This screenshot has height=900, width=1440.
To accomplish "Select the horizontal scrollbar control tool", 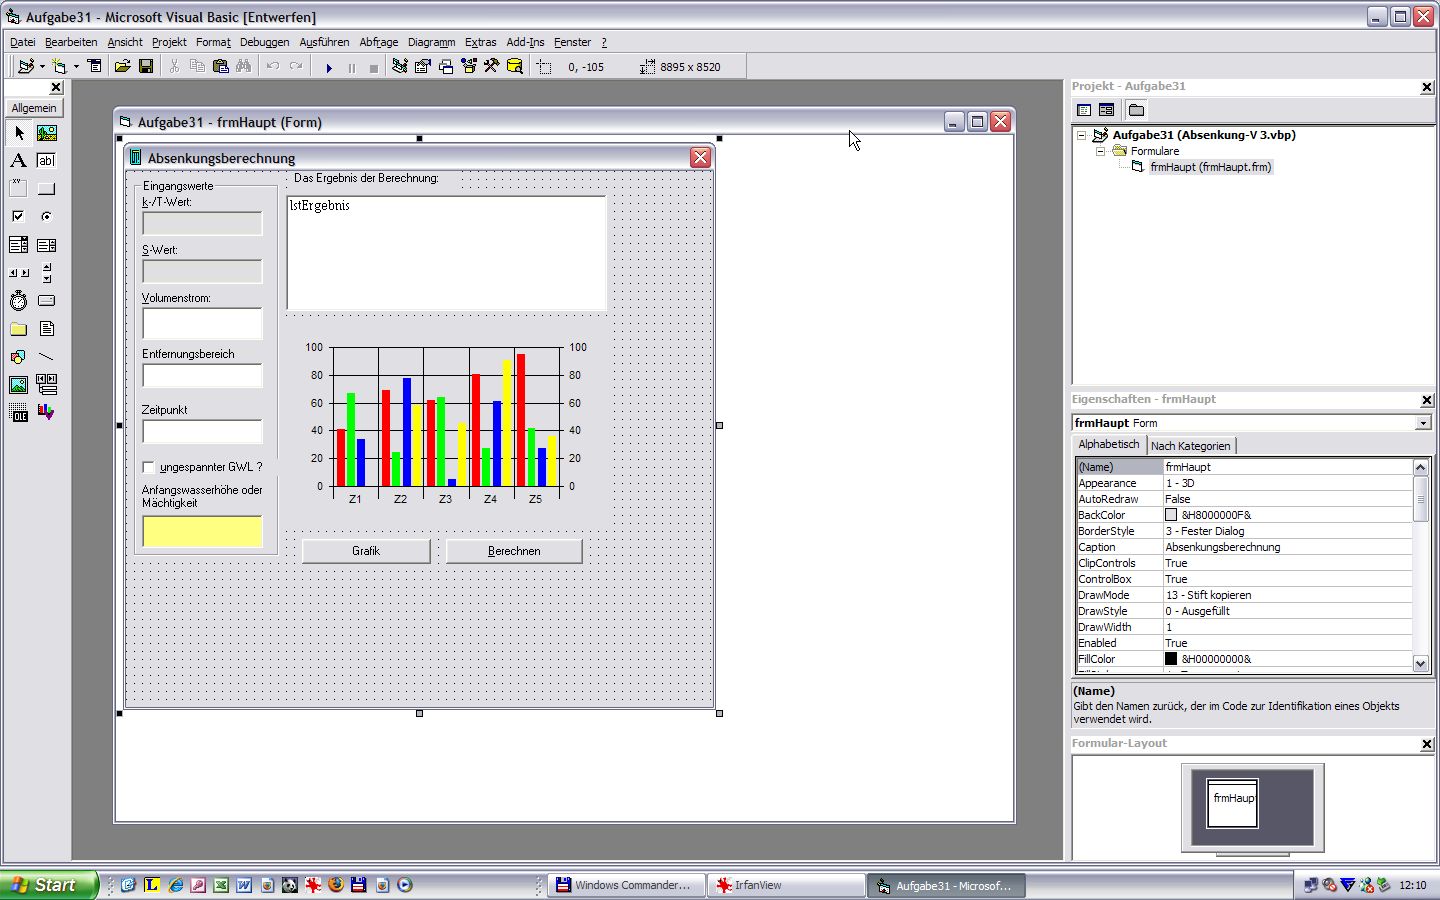I will point(19,273).
